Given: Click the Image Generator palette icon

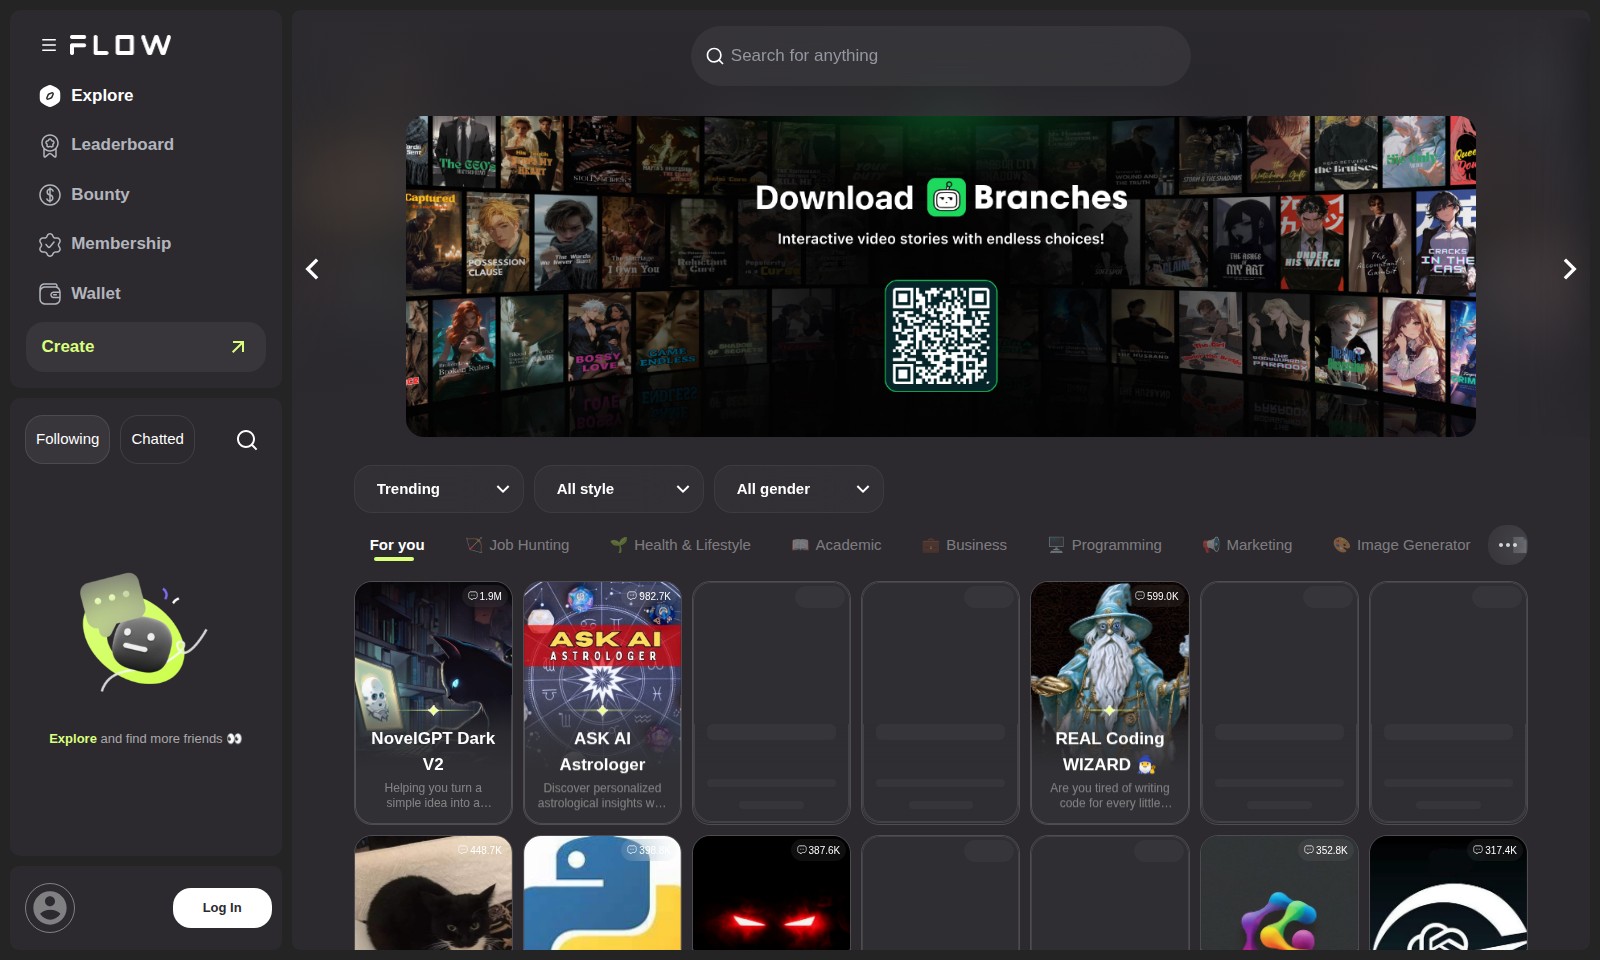Looking at the screenshot, I should coord(1341,545).
